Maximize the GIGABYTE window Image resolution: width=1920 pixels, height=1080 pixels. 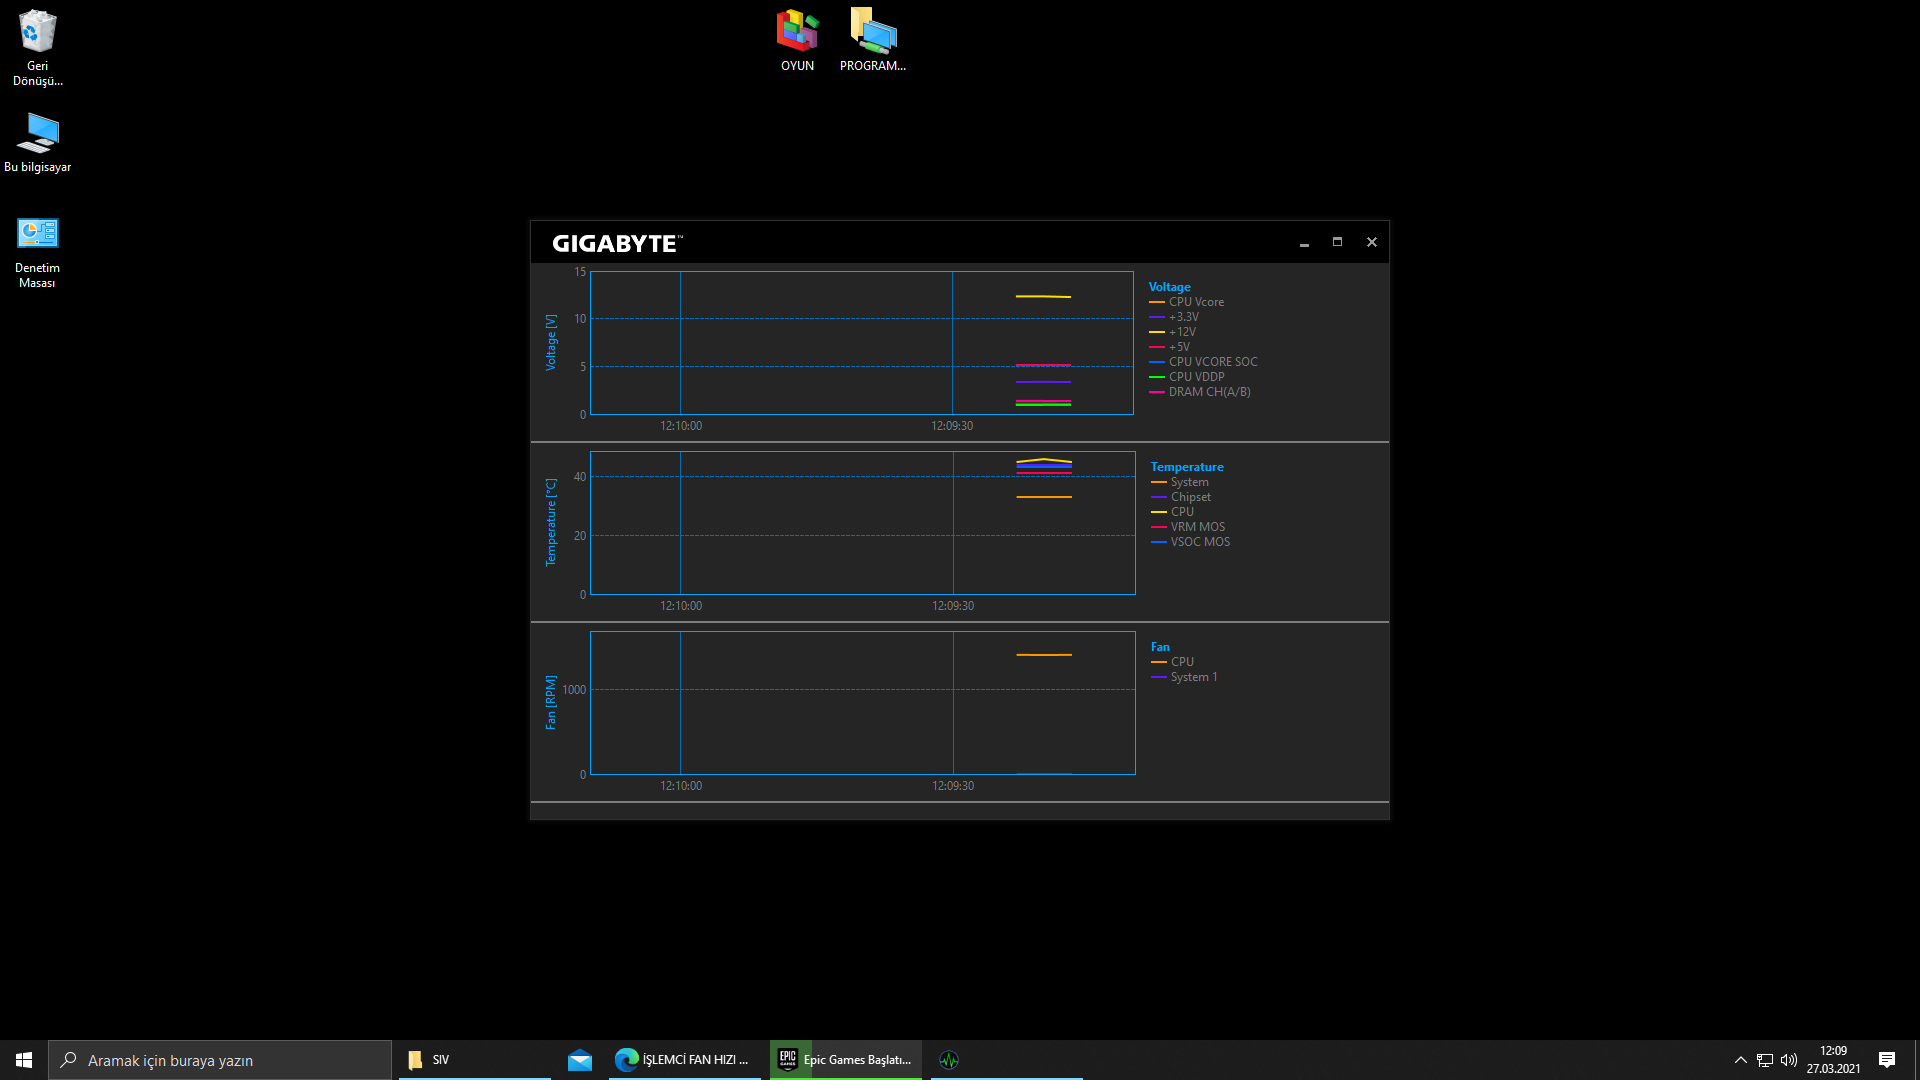pos(1337,242)
